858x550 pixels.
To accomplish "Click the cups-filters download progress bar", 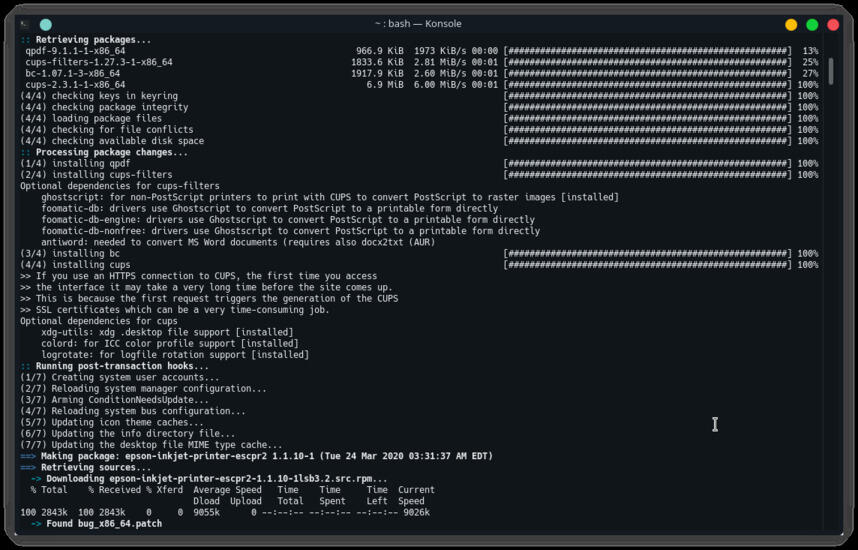I will (647, 62).
